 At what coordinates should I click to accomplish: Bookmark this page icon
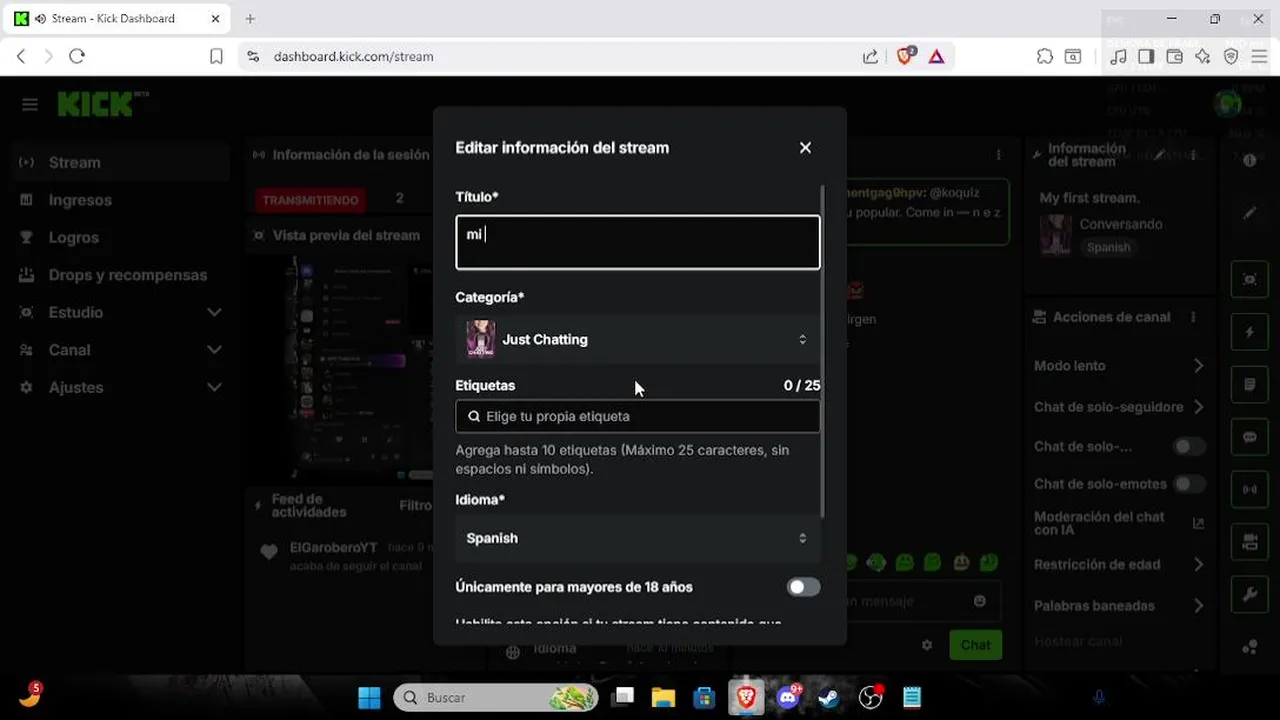[x=216, y=57]
